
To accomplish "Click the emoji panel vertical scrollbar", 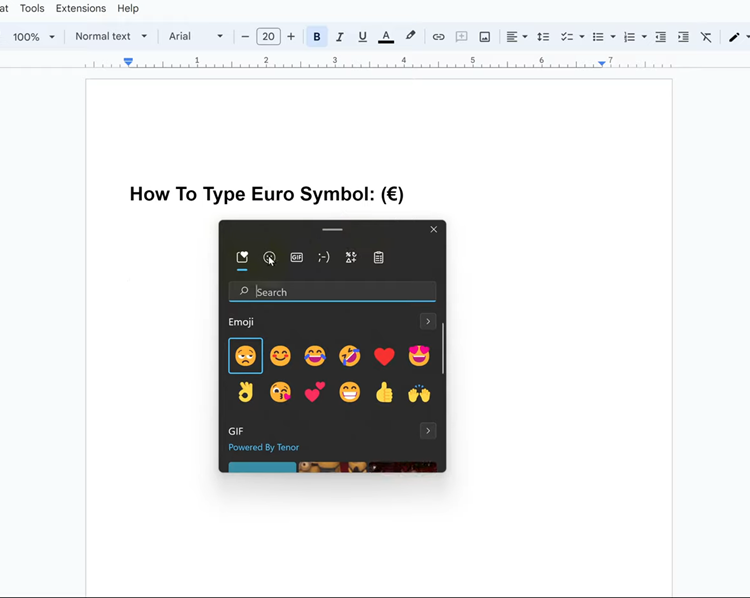I will (x=443, y=348).
